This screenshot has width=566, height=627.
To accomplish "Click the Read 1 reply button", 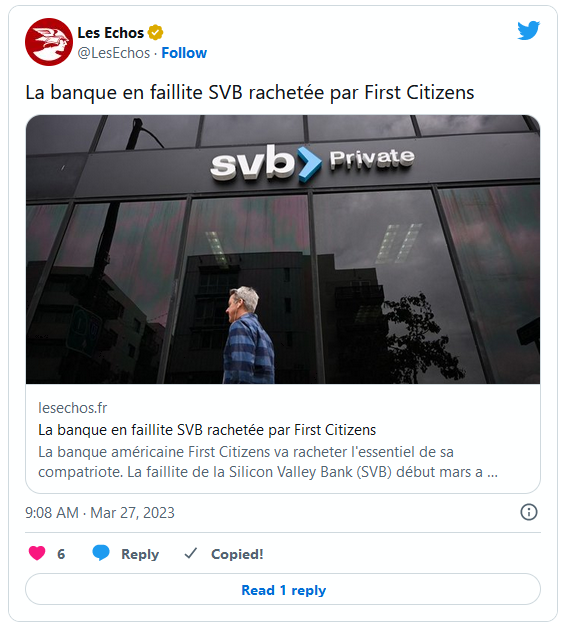I will click(283, 590).
